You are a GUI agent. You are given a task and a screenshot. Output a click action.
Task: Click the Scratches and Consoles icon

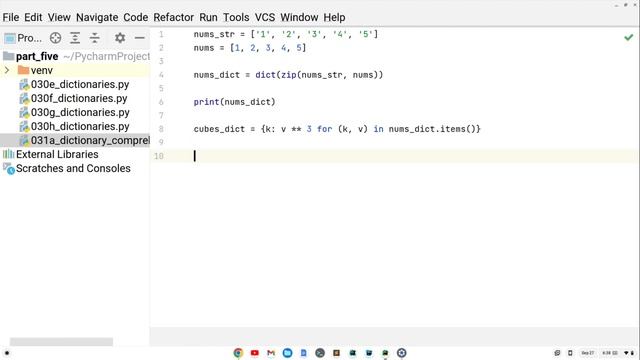9,169
